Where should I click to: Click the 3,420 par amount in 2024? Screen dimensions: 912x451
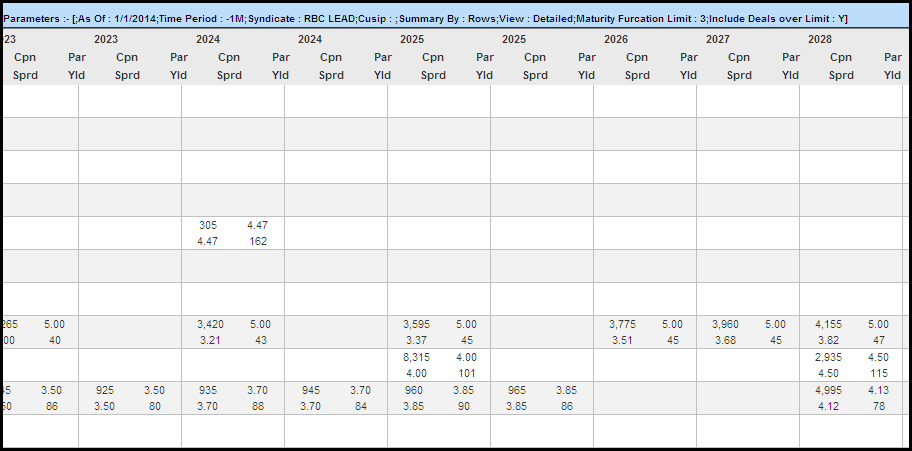pos(211,324)
